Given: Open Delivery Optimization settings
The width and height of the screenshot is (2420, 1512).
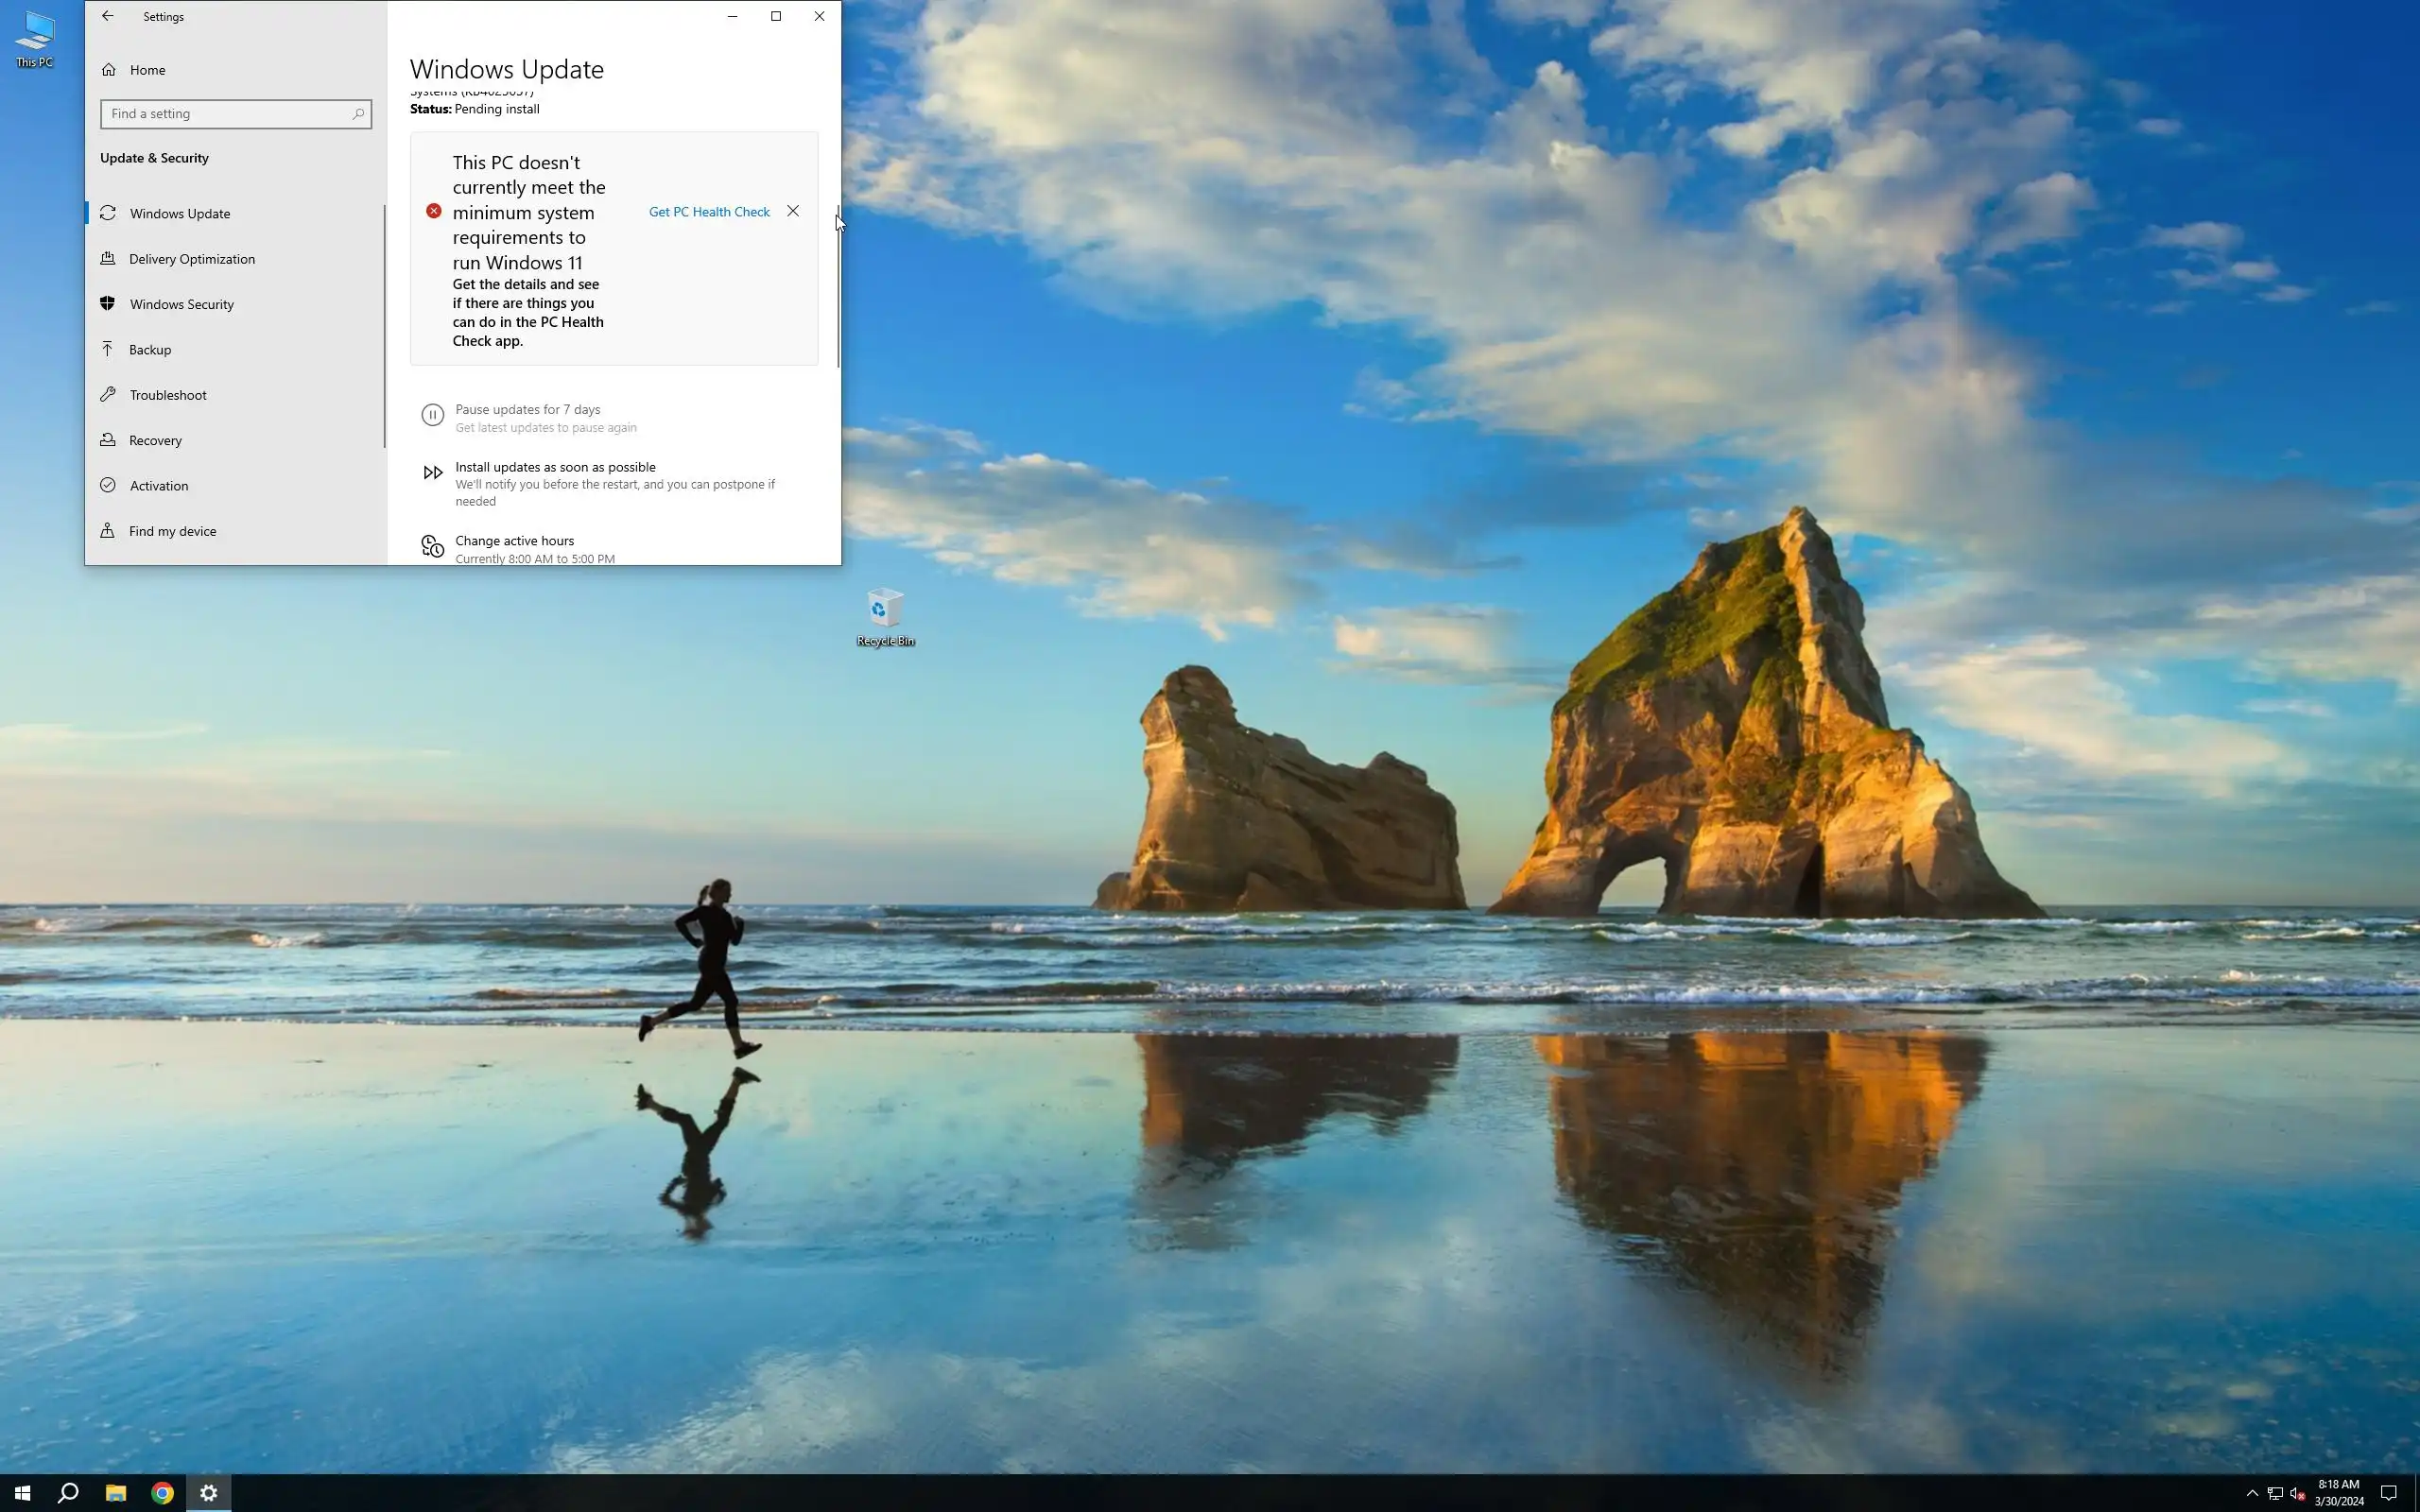Looking at the screenshot, I should click(191, 259).
